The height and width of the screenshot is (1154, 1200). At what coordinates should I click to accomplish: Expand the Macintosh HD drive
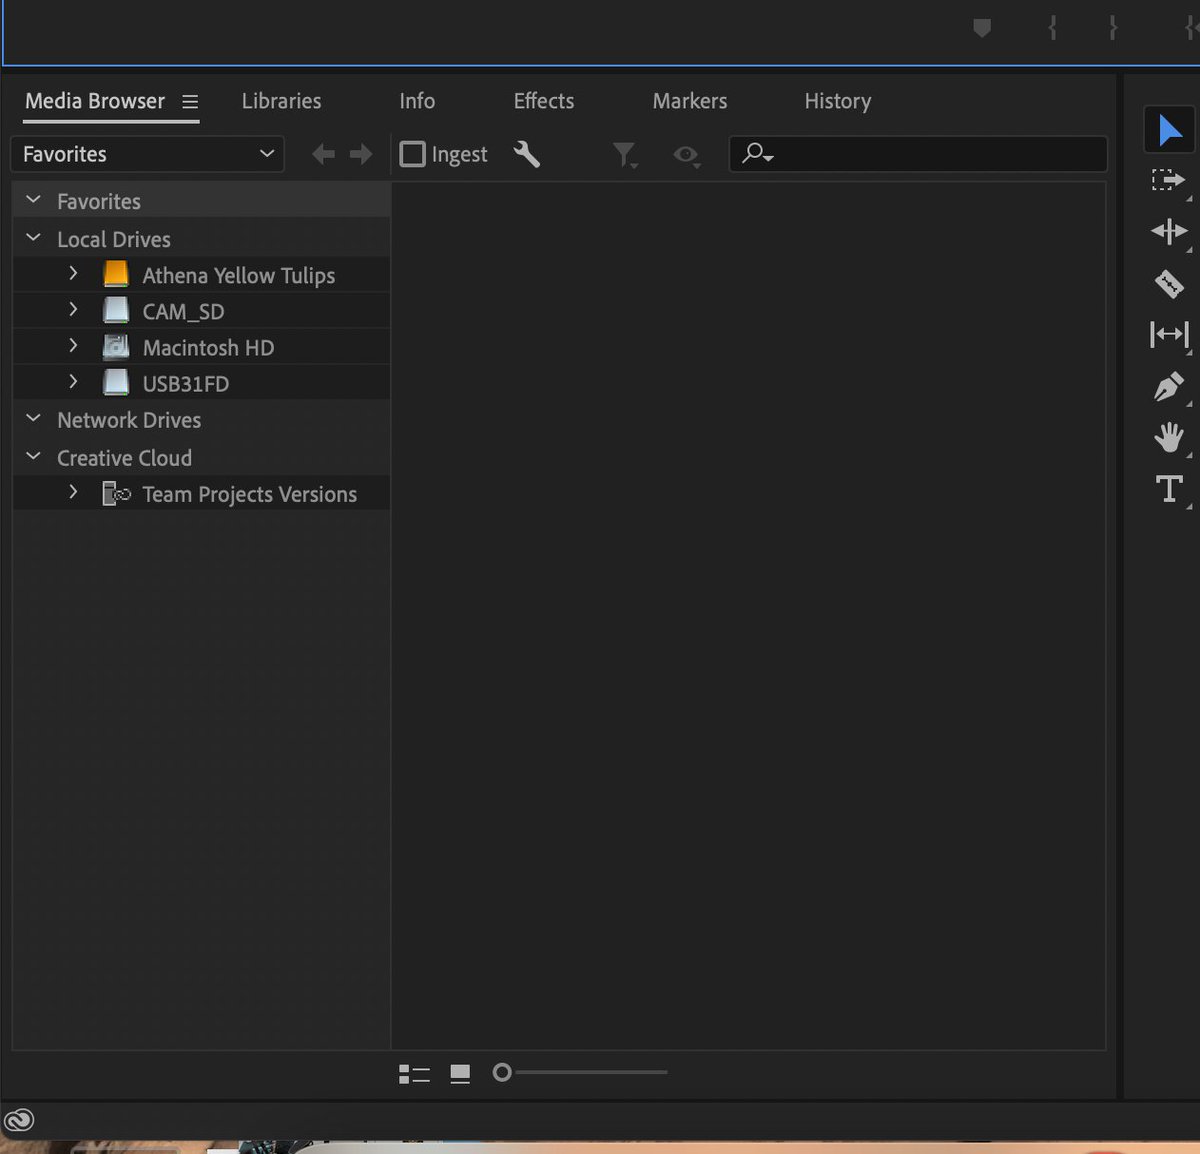73,345
